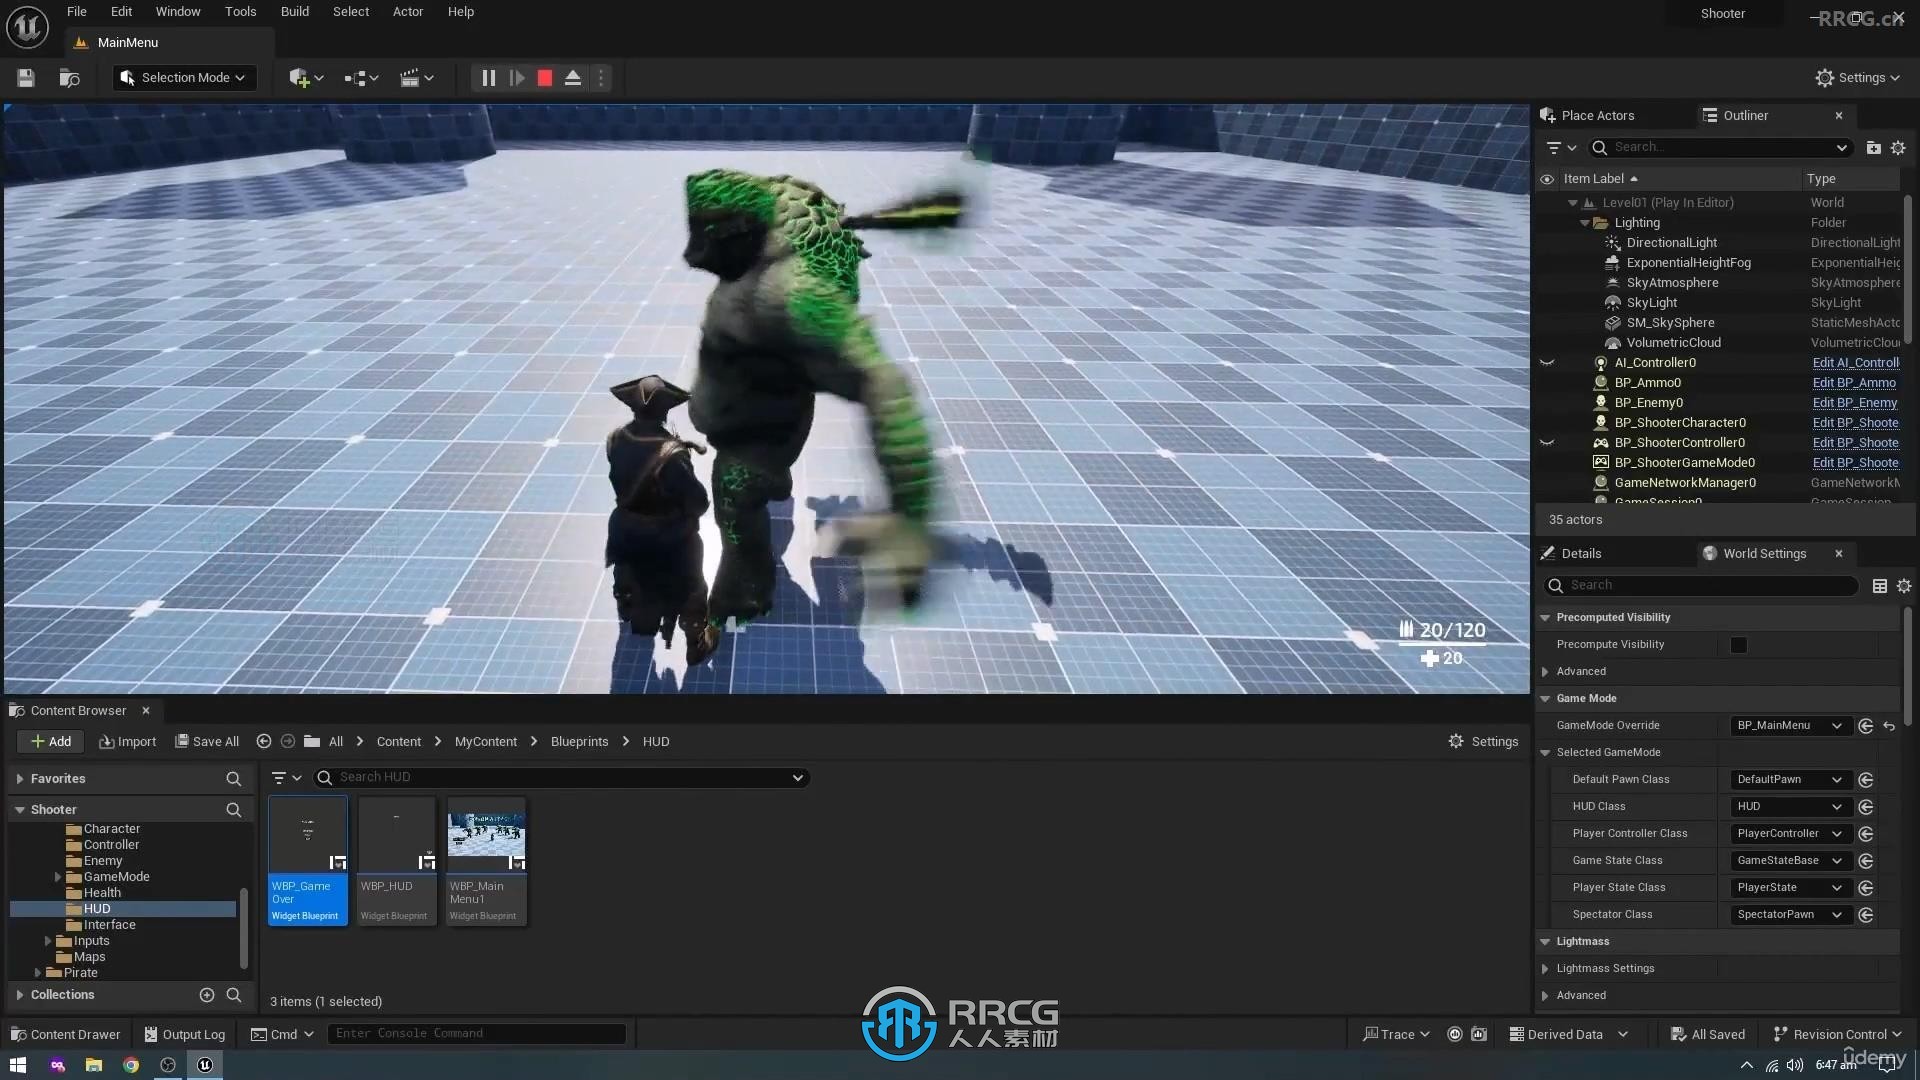Open the Window menu
Viewport: 1920px width, 1080px height.
(x=178, y=11)
